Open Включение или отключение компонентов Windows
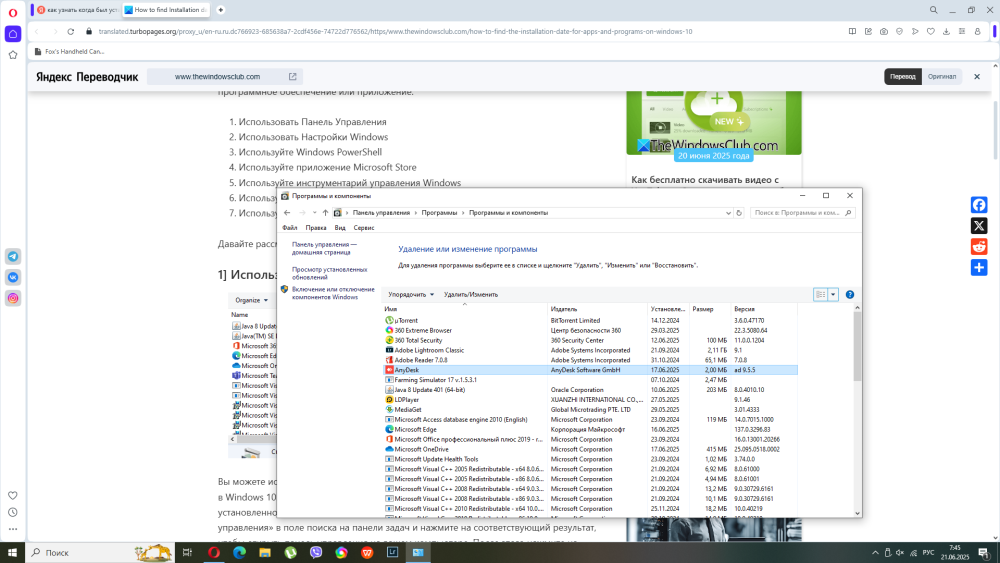This screenshot has width=1000, height=563. pyautogui.click(x=333, y=293)
